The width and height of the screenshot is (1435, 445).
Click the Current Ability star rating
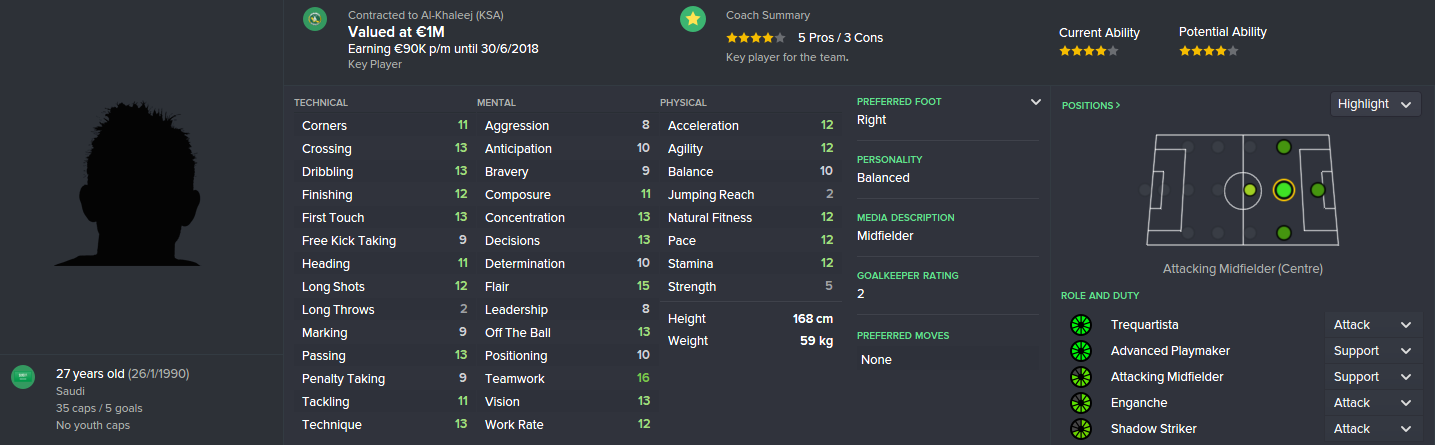(x=1088, y=51)
